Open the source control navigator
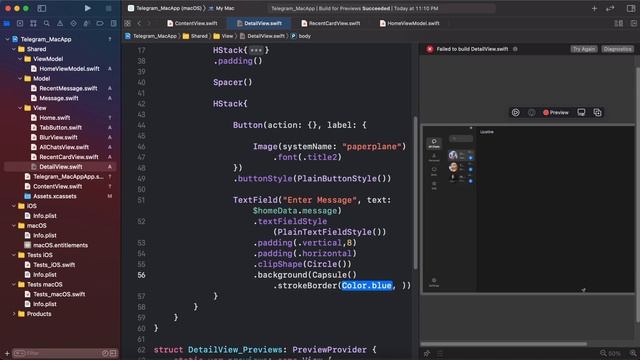Viewport: 640px width, 360px height. [20, 24]
